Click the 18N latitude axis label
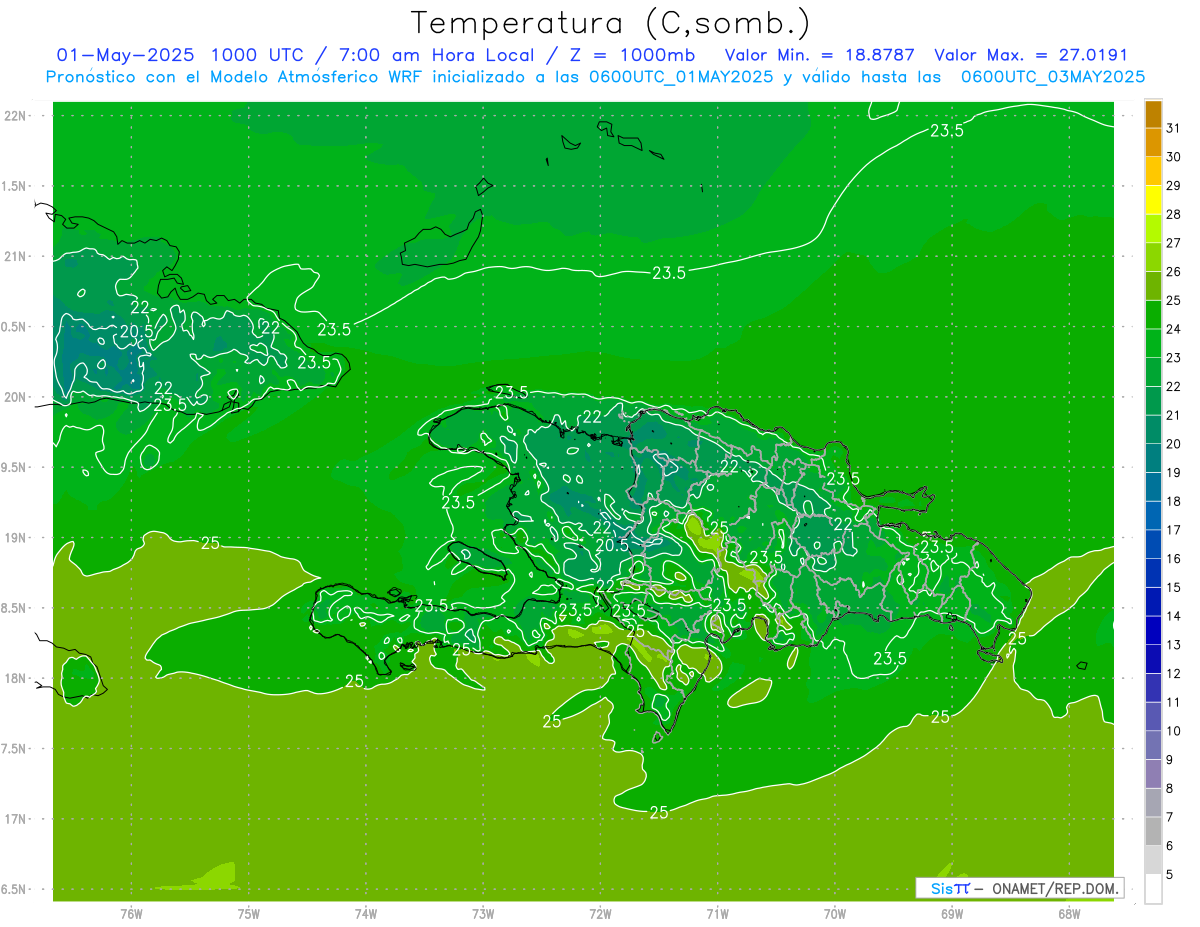Image resolution: width=1200 pixels, height=927 pixels. coord(16,678)
